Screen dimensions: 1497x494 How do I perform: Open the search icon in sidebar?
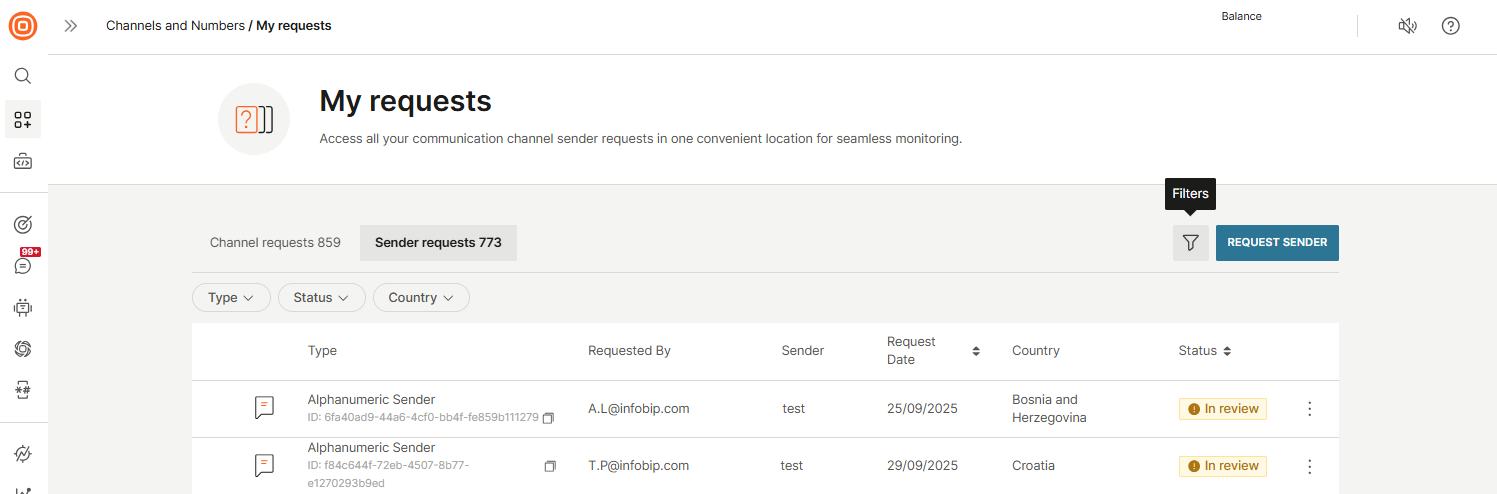point(23,76)
